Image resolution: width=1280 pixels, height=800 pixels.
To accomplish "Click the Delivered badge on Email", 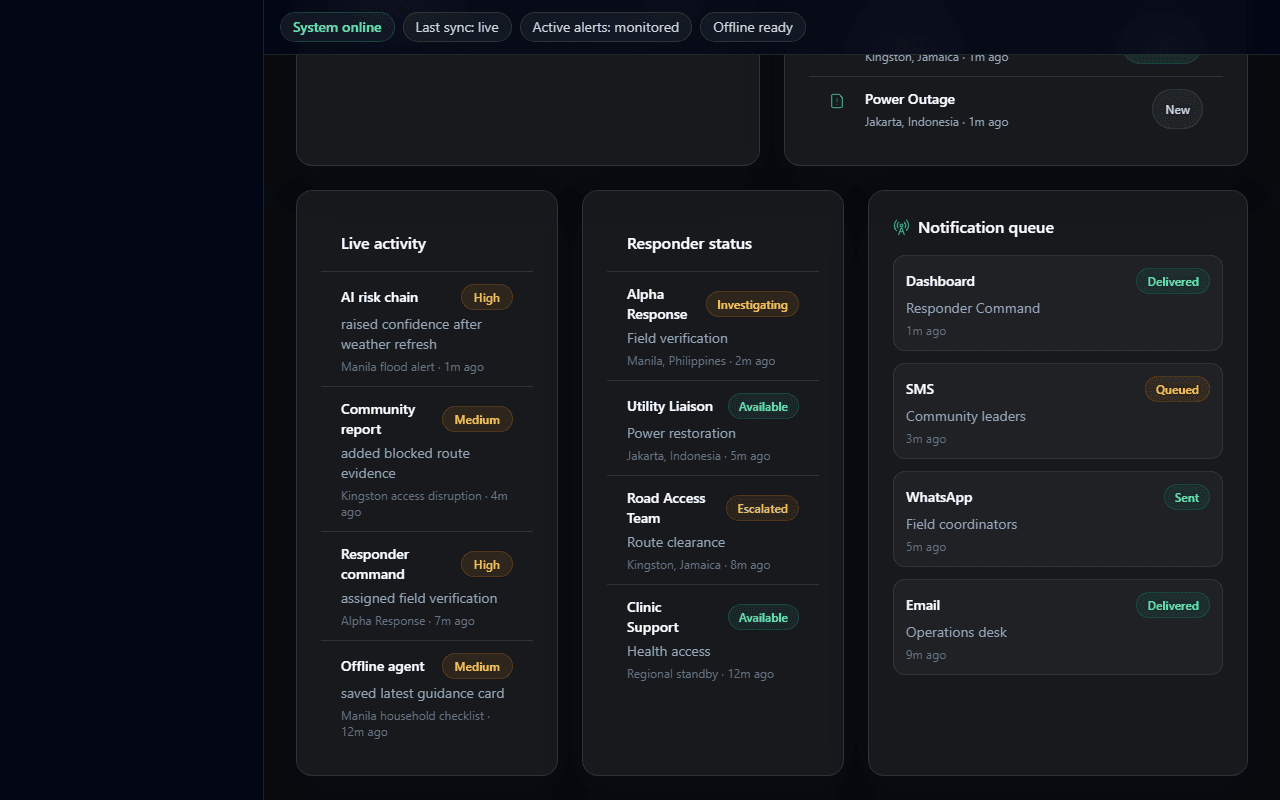I will click(x=1172, y=605).
